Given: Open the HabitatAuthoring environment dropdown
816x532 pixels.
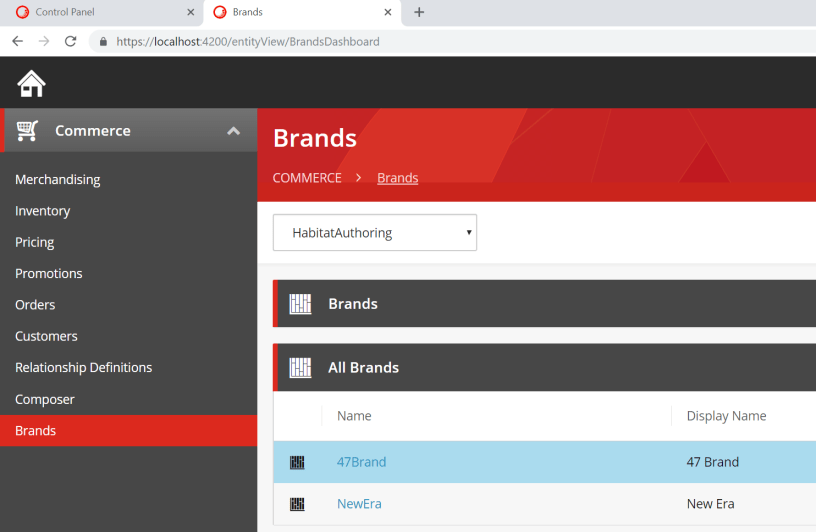Looking at the screenshot, I should [375, 233].
